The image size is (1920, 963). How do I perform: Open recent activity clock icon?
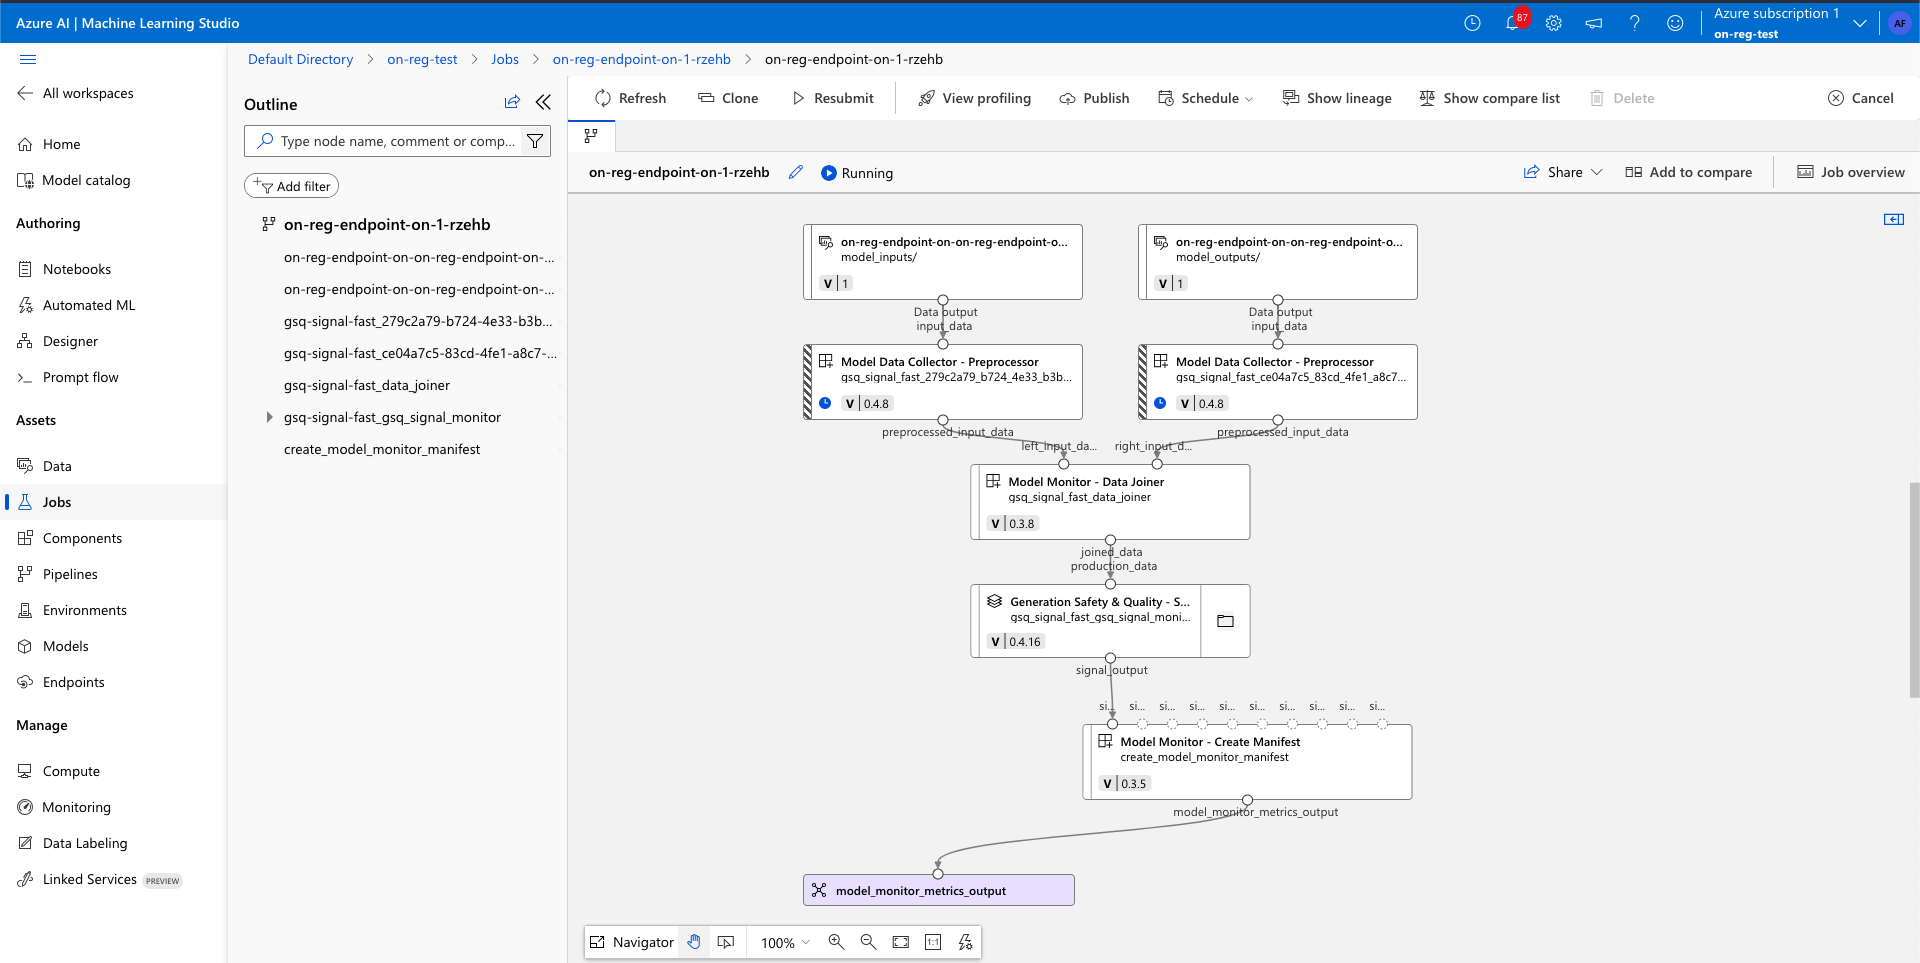[1472, 23]
